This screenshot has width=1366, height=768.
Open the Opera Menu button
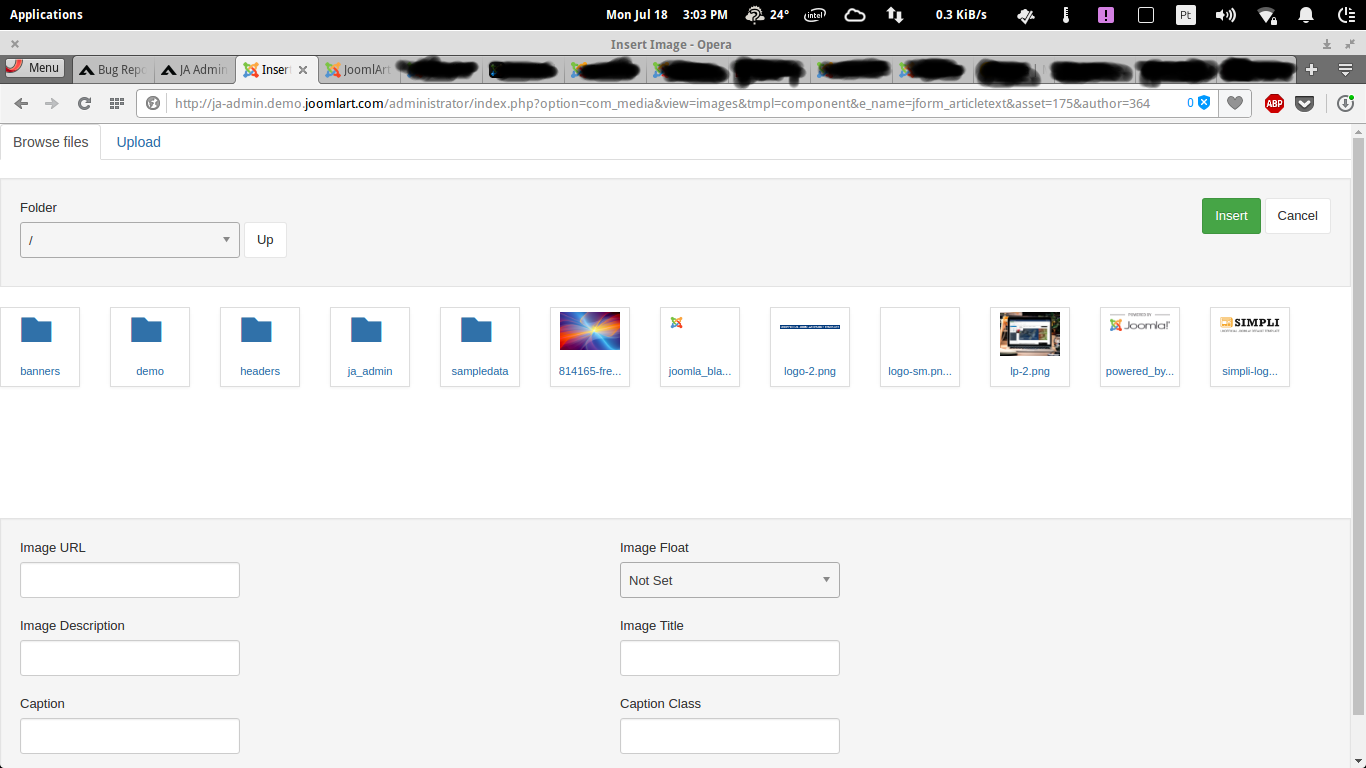[34, 68]
